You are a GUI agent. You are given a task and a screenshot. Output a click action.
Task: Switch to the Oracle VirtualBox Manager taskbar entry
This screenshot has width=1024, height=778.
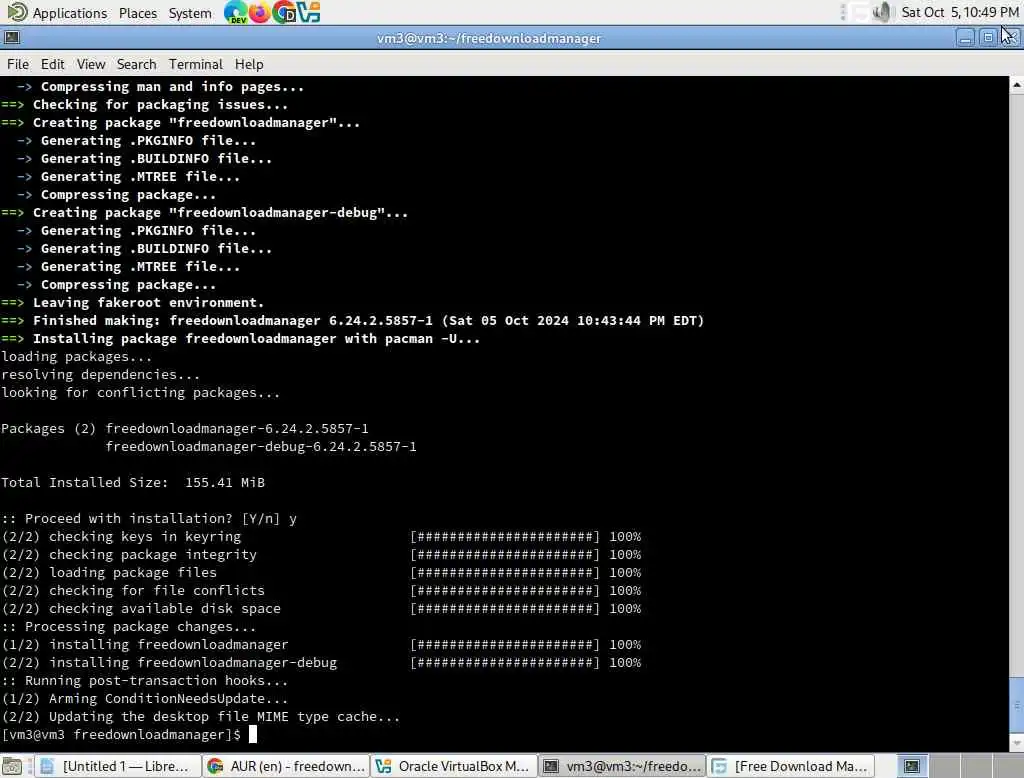coord(455,766)
